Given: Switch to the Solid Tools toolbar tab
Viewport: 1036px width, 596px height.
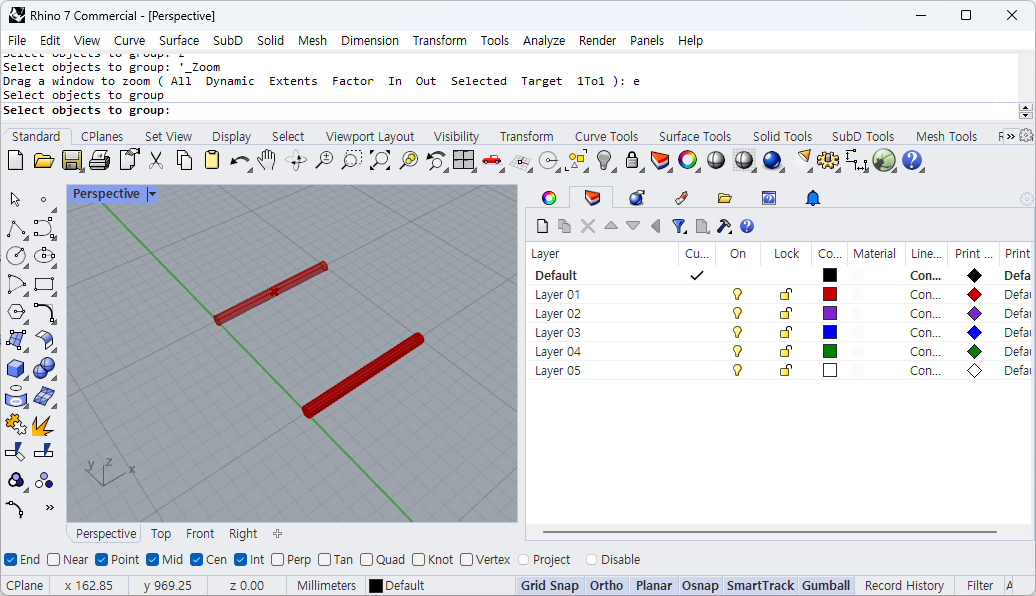Looking at the screenshot, I should pyautogui.click(x=782, y=136).
